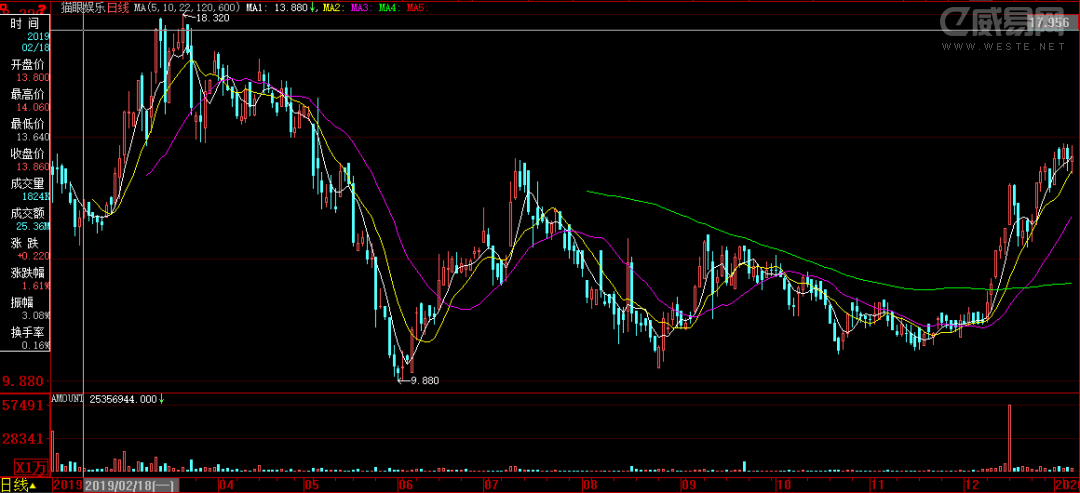Click the green arrow after the MA1 value

pos(315,8)
